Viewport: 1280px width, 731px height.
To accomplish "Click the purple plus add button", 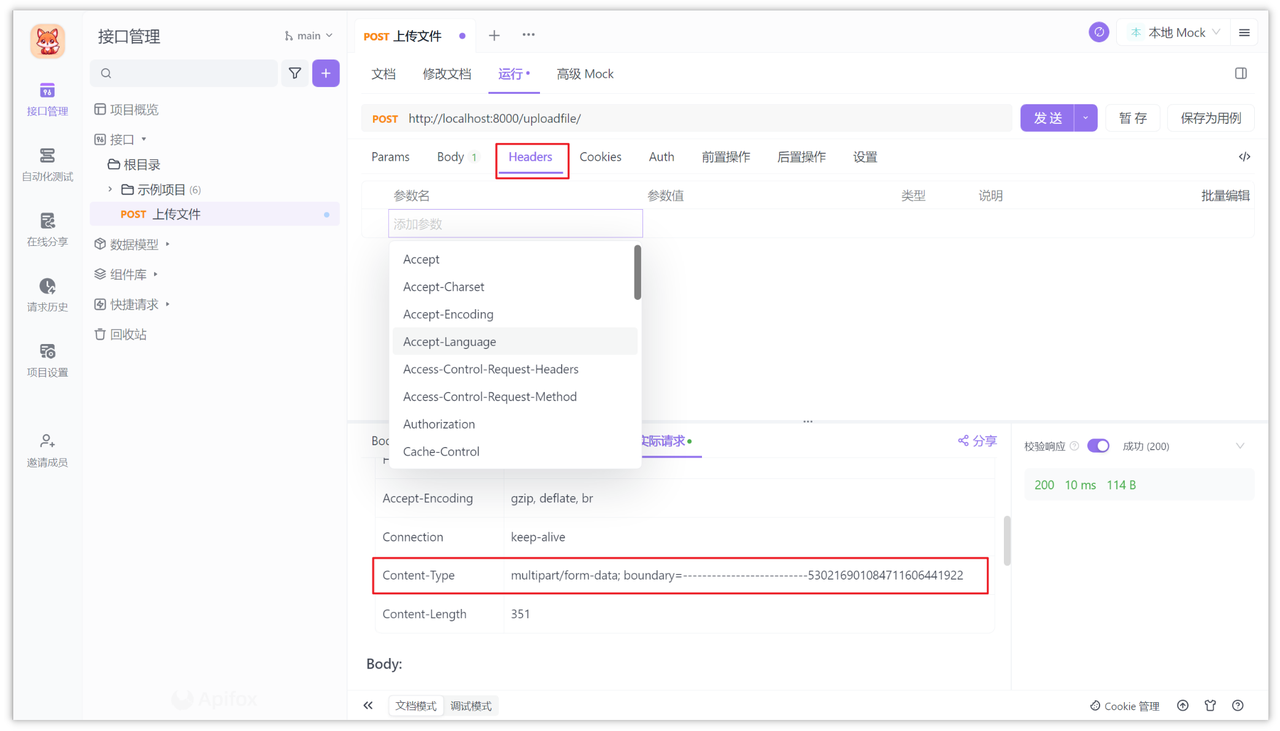I will coord(326,73).
